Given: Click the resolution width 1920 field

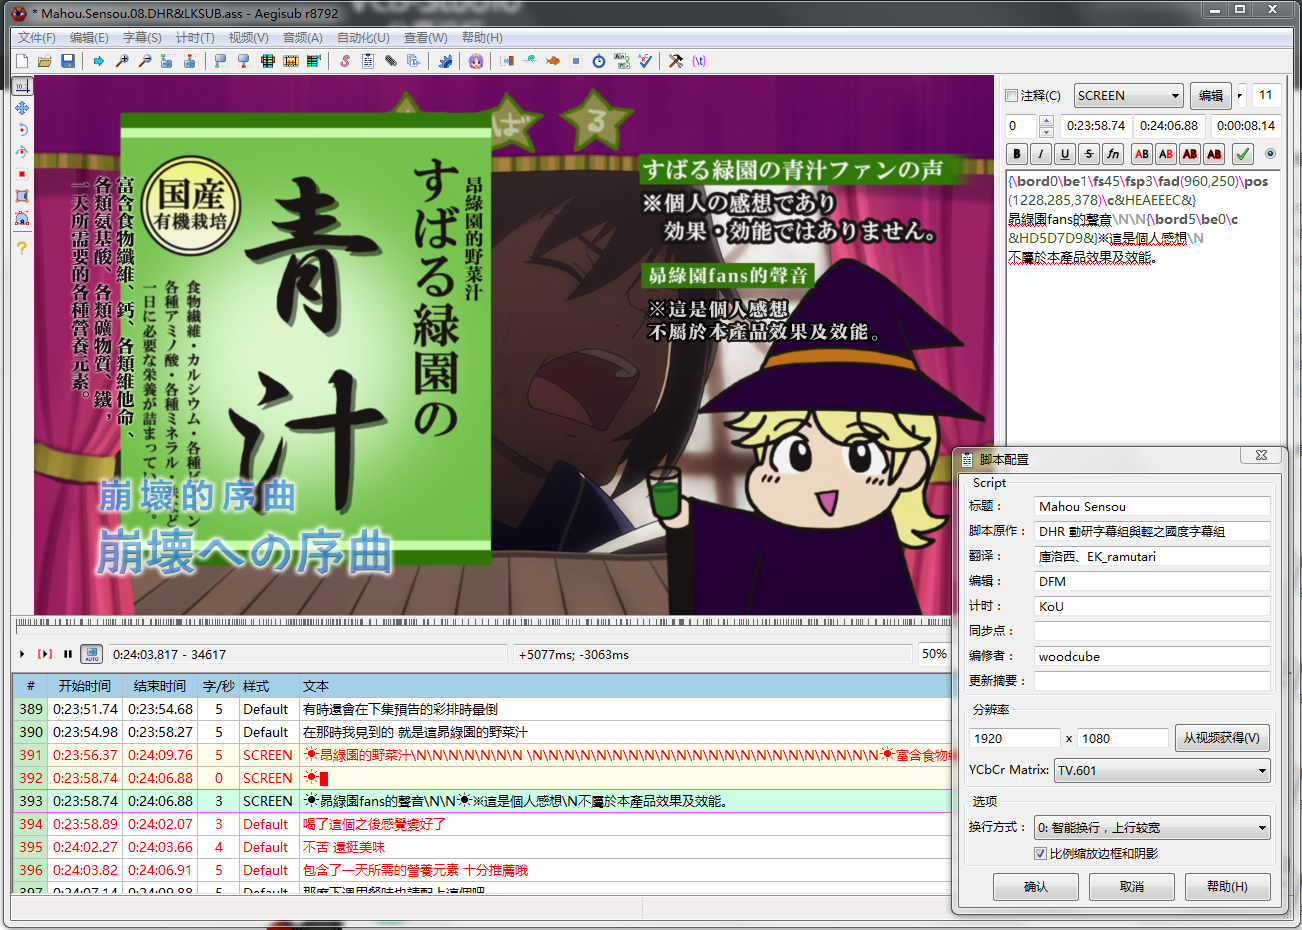Looking at the screenshot, I should pos(1014,738).
